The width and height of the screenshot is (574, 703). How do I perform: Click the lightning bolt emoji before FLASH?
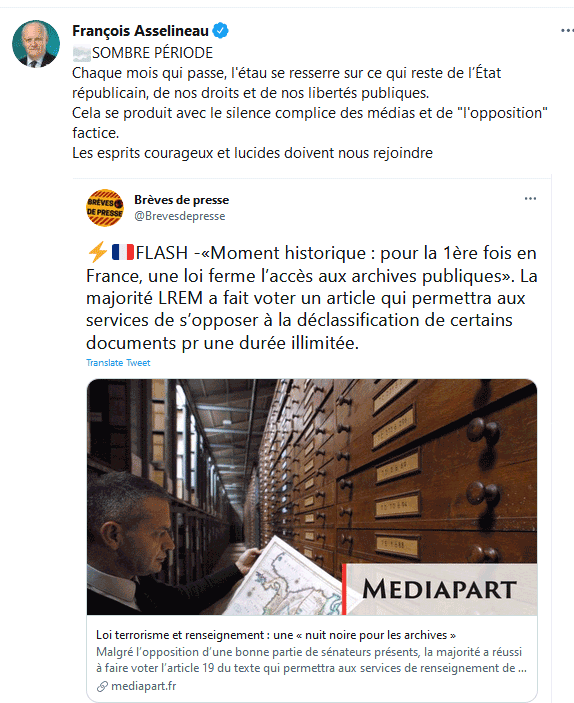[x=97, y=252]
